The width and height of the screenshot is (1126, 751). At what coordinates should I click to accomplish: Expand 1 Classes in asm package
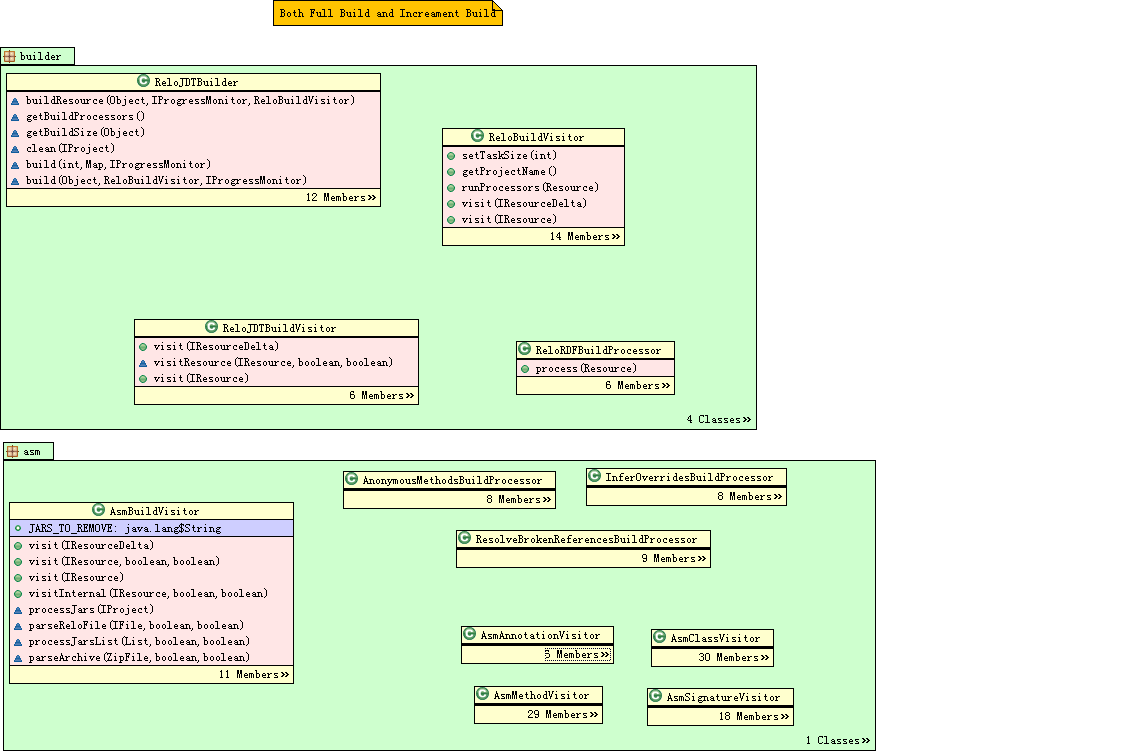(838, 740)
